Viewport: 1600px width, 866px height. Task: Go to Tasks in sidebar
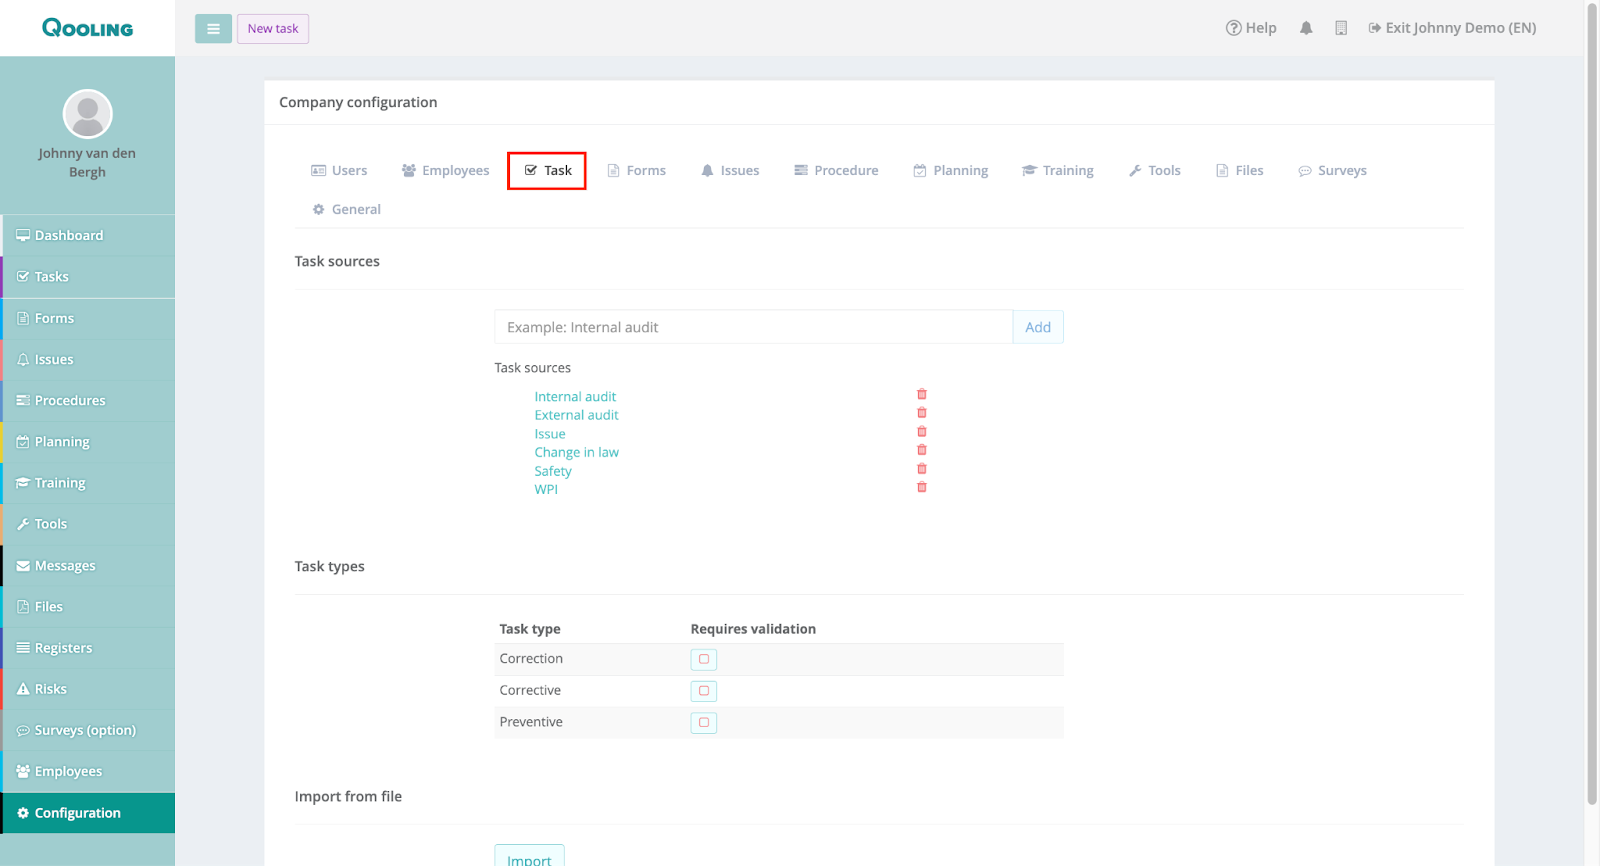(x=88, y=277)
